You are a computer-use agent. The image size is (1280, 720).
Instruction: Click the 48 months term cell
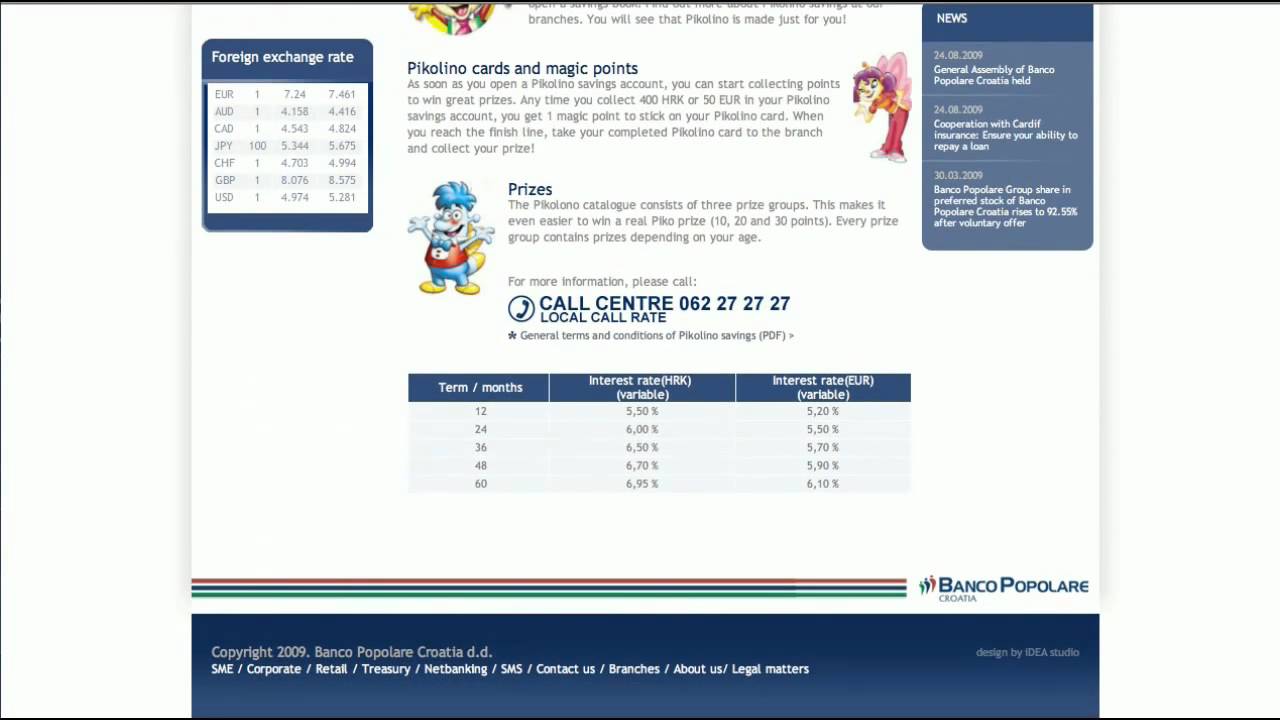(479, 466)
